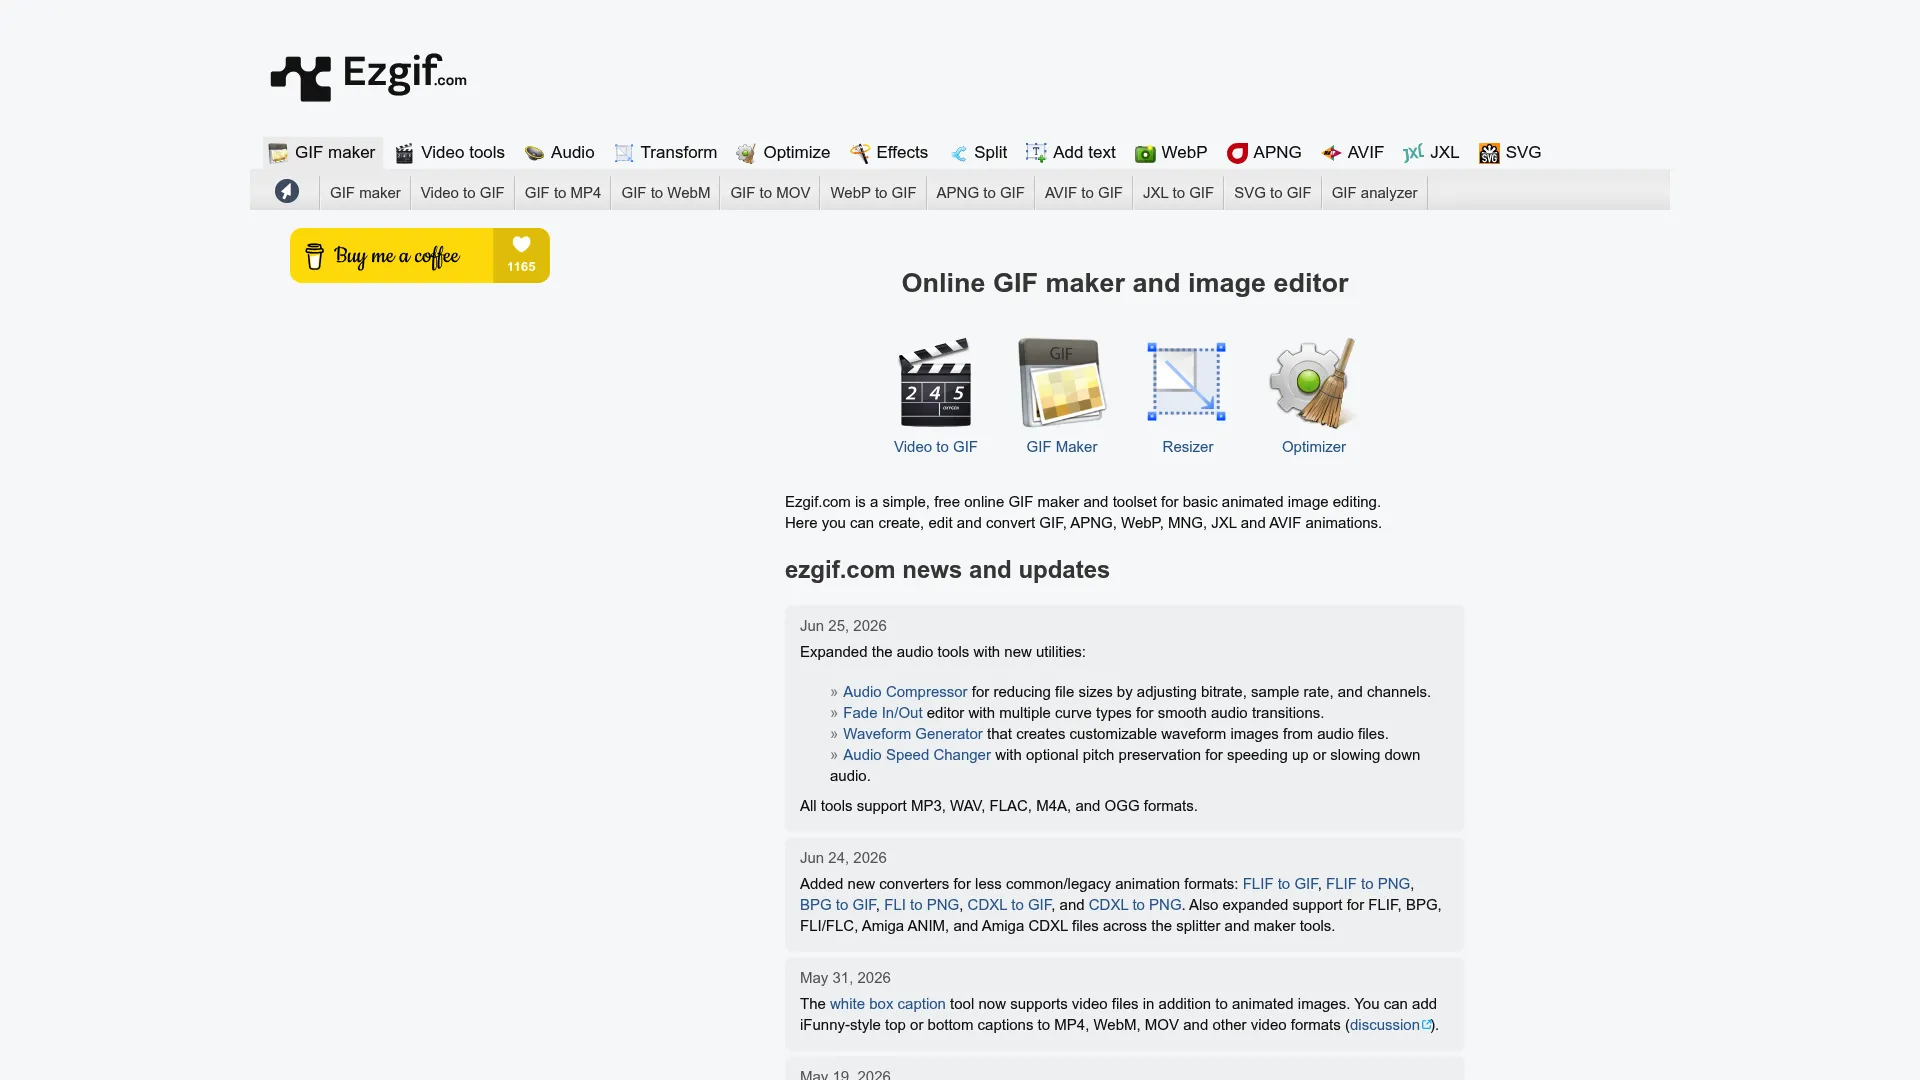
Task: Select GIF to MP4 submenu item
Action: coord(563,192)
